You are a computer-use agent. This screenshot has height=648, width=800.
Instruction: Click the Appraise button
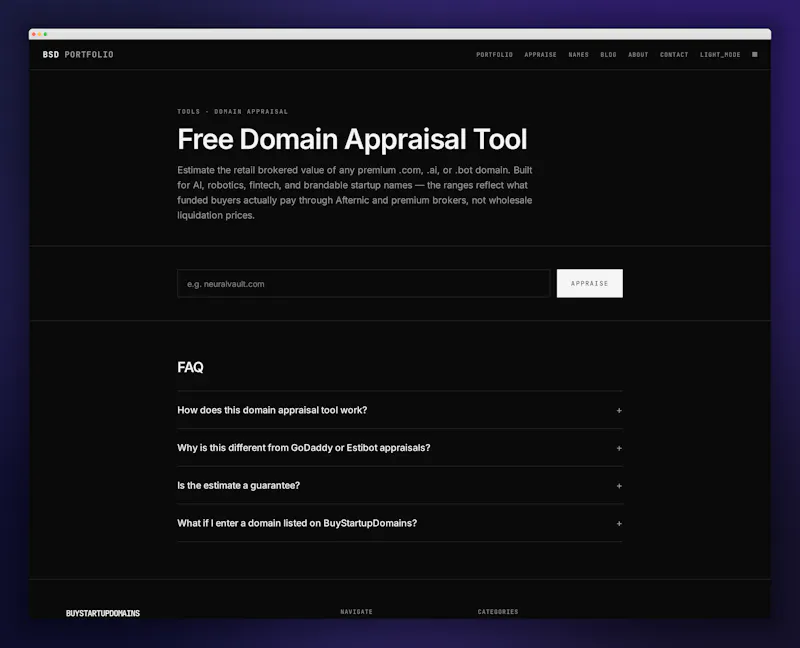[x=590, y=283]
